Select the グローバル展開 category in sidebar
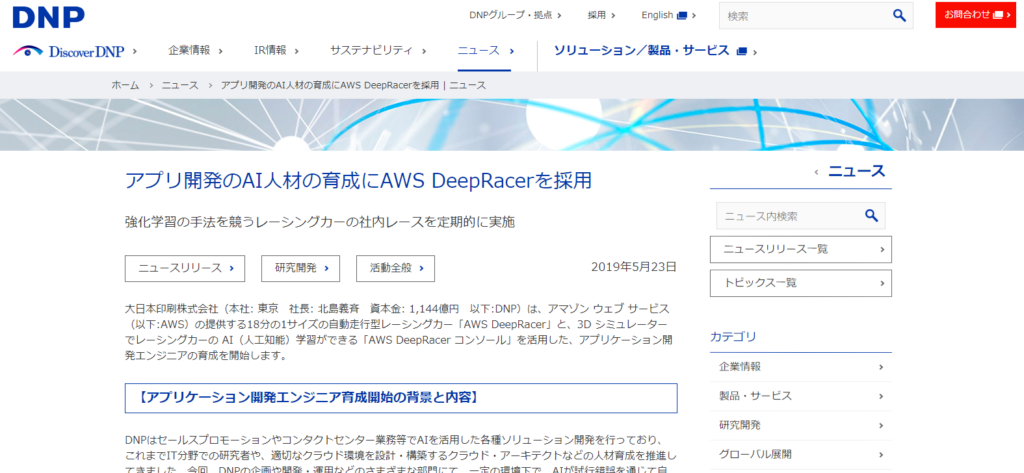The width and height of the screenshot is (1024, 473). (x=801, y=455)
